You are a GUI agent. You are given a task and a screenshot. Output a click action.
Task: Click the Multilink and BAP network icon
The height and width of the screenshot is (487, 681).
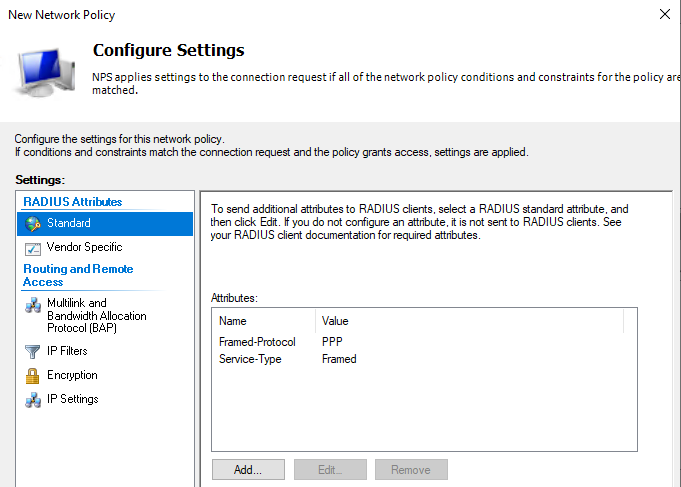(x=33, y=306)
